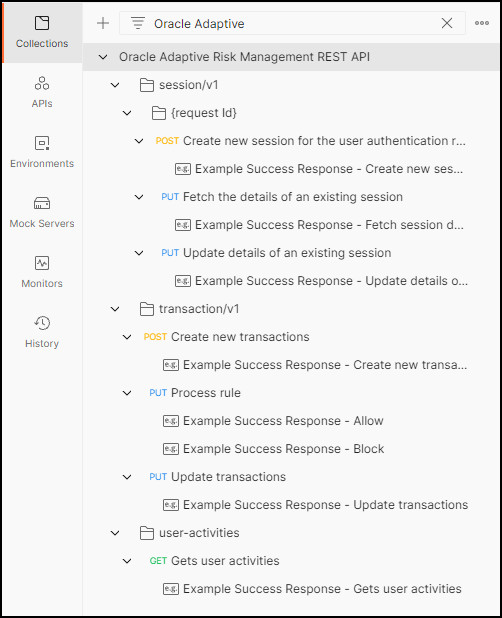Open the APIs sidebar tab

[42, 92]
